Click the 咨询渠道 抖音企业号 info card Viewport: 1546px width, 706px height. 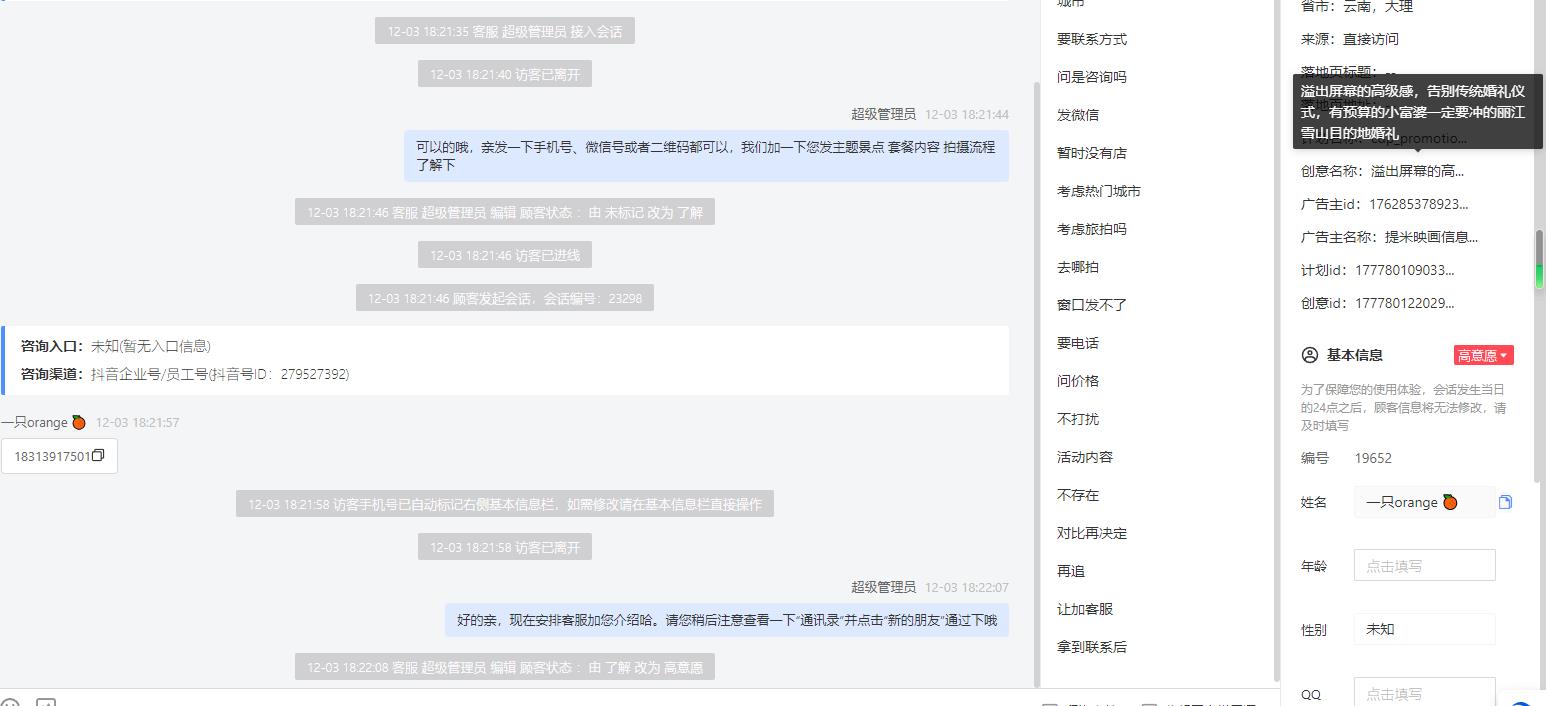(505, 360)
